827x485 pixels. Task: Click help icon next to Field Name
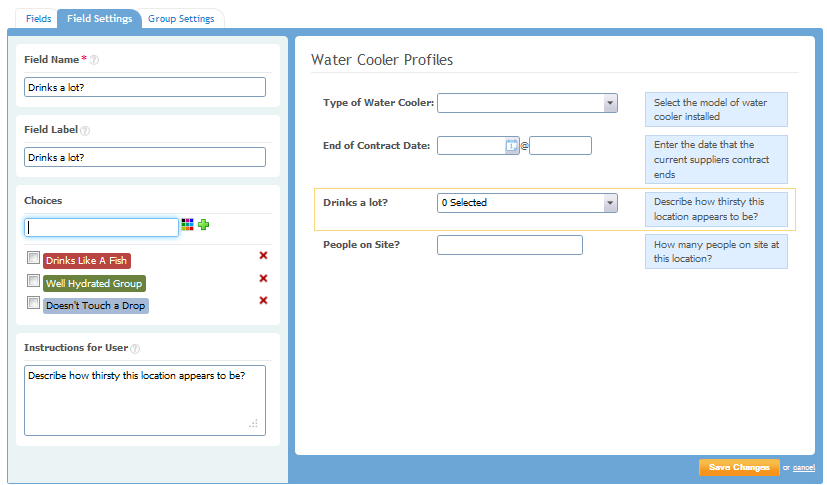(x=94, y=60)
